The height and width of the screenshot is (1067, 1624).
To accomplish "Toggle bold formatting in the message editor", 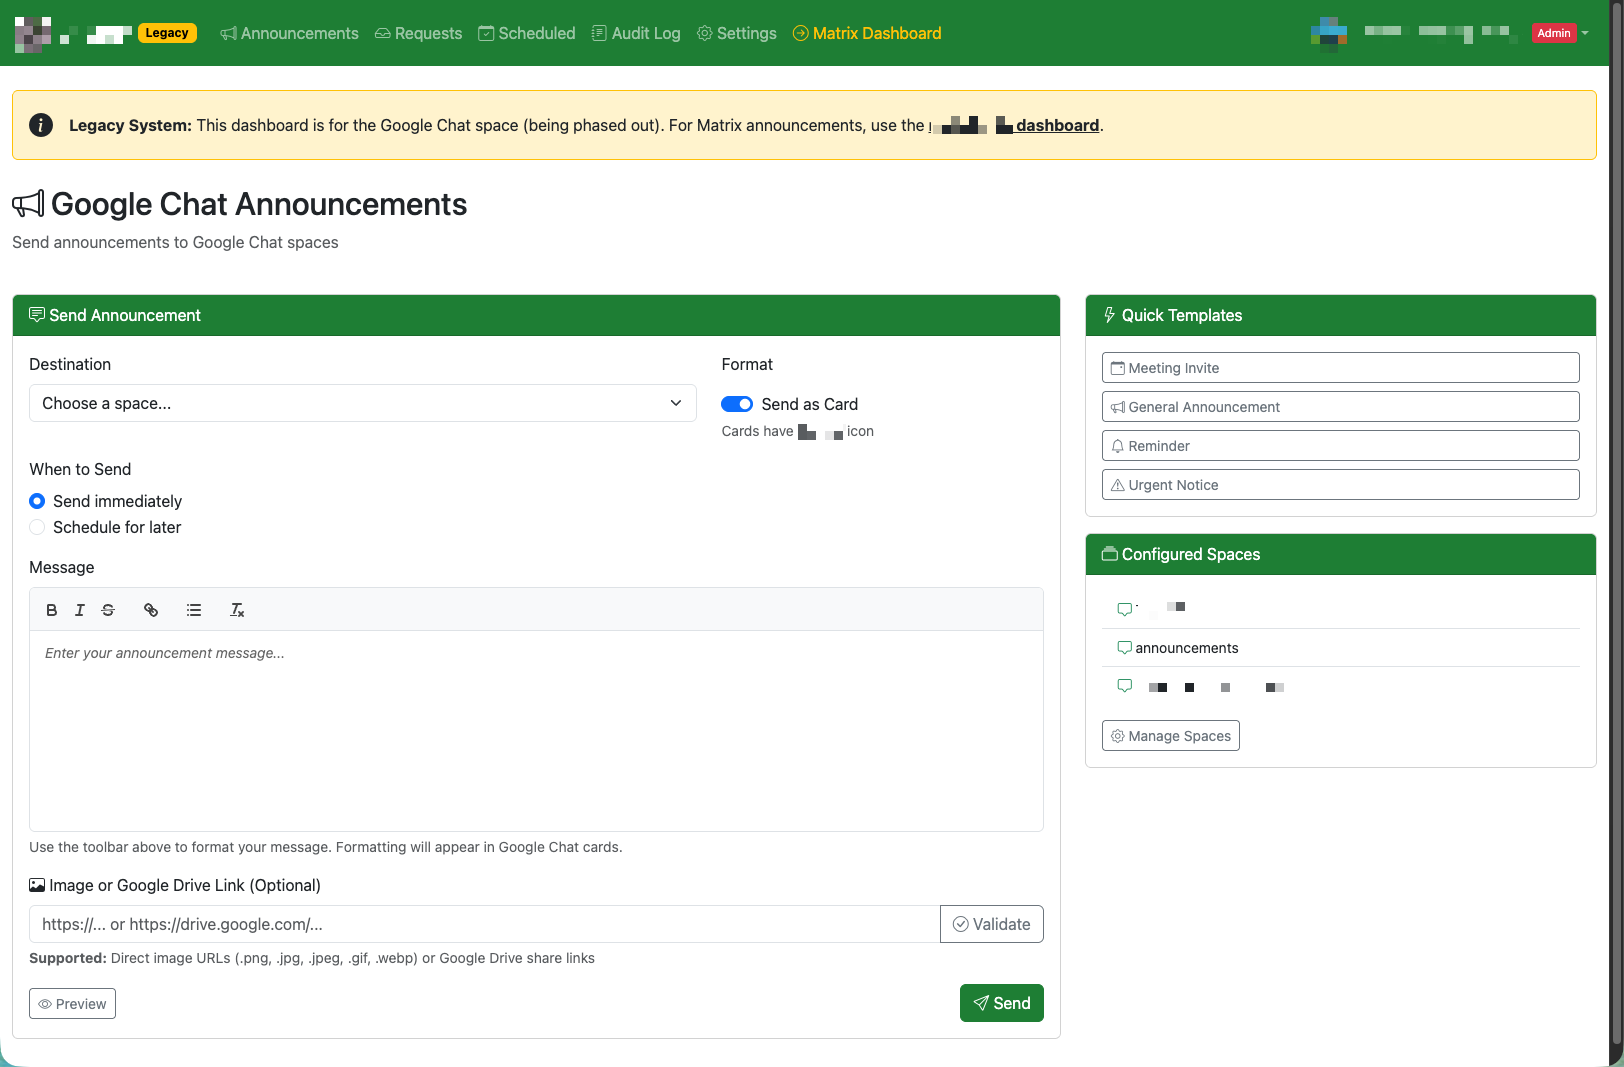I will (51, 610).
